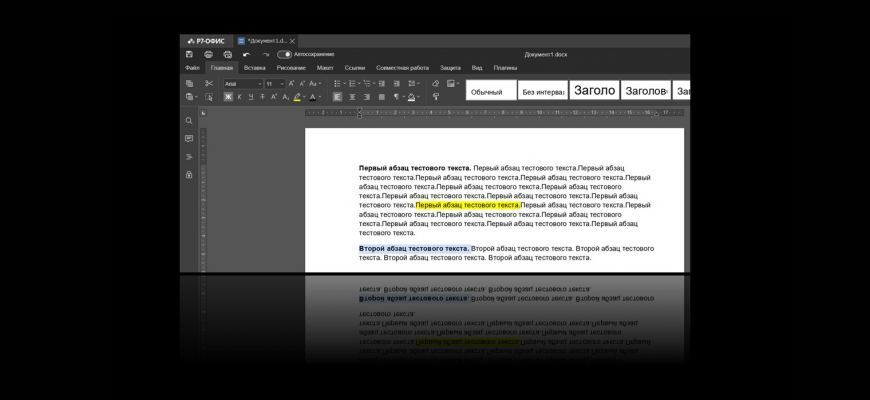The width and height of the screenshot is (870, 400).
Task: Click the lock icon in the left sidebar
Action: point(189,175)
